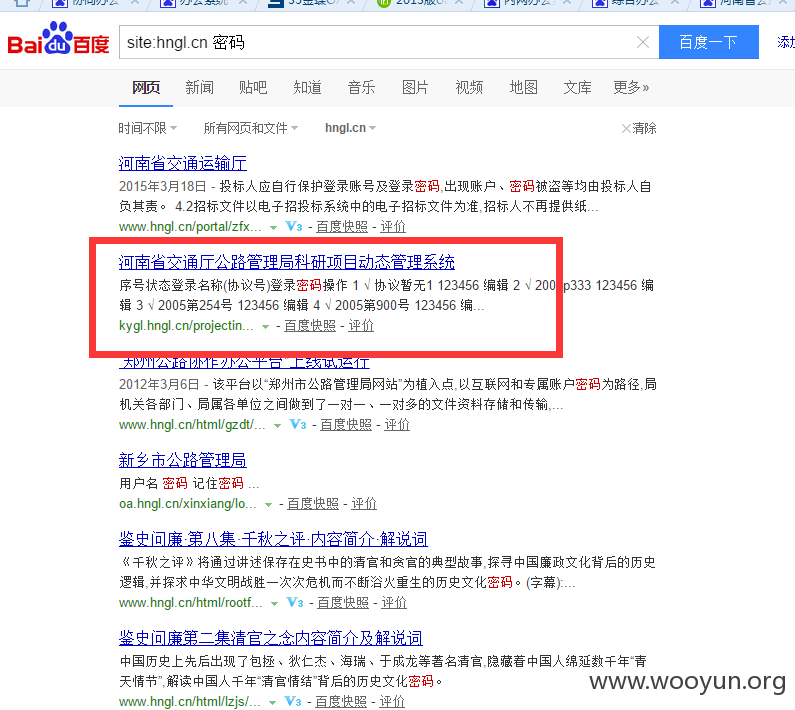The image size is (795, 710).
Task: Select the 网页 tab
Action: coord(146,88)
